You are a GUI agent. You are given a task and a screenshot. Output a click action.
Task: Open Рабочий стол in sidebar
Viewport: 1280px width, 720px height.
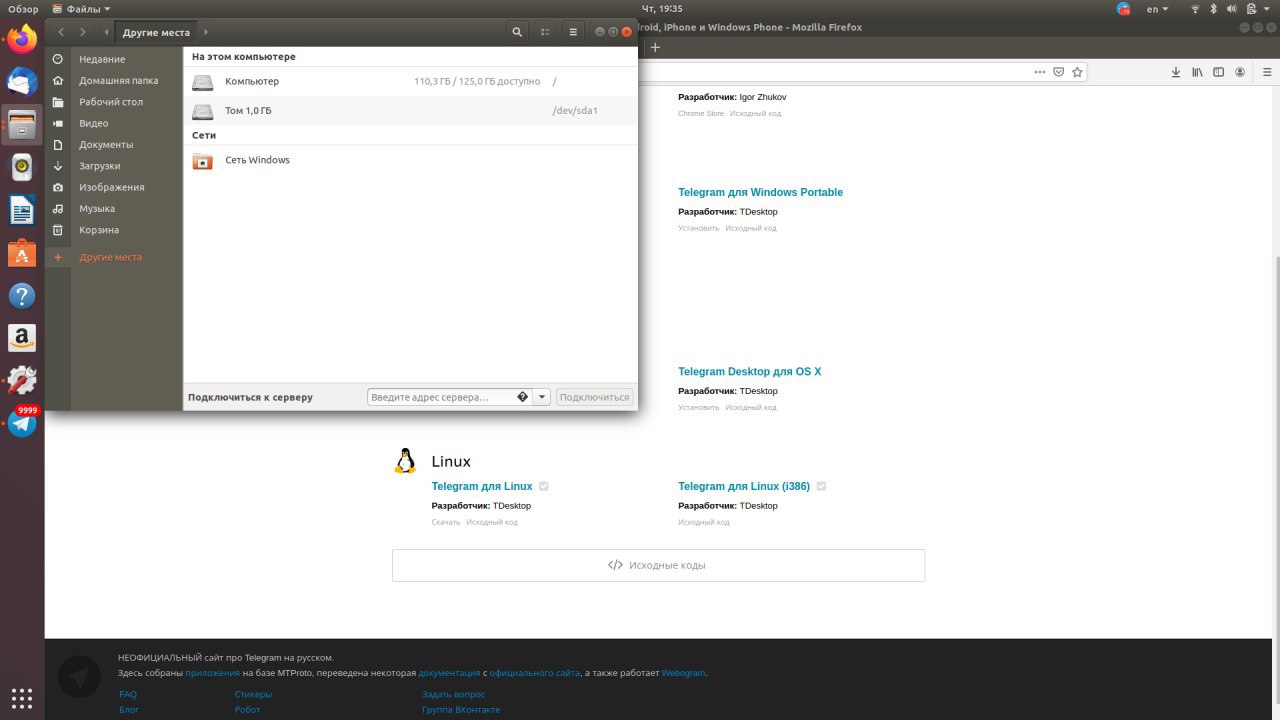point(114,102)
